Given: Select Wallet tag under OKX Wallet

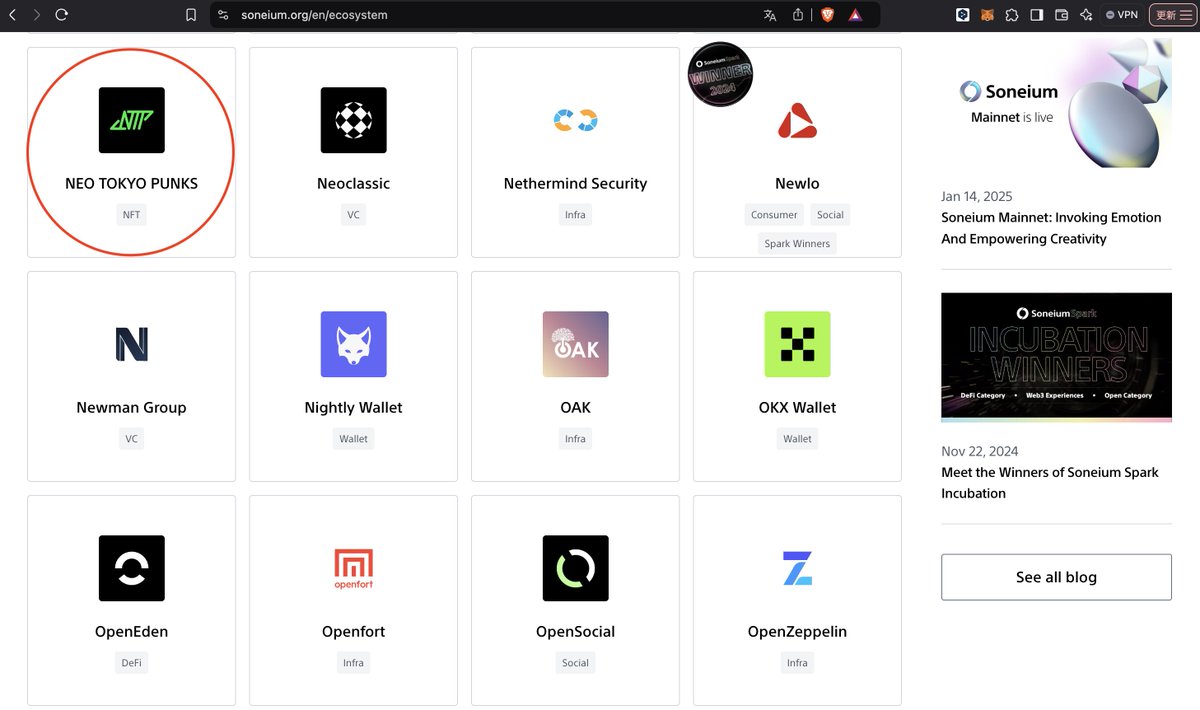Looking at the screenshot, I should click(797, 439).
